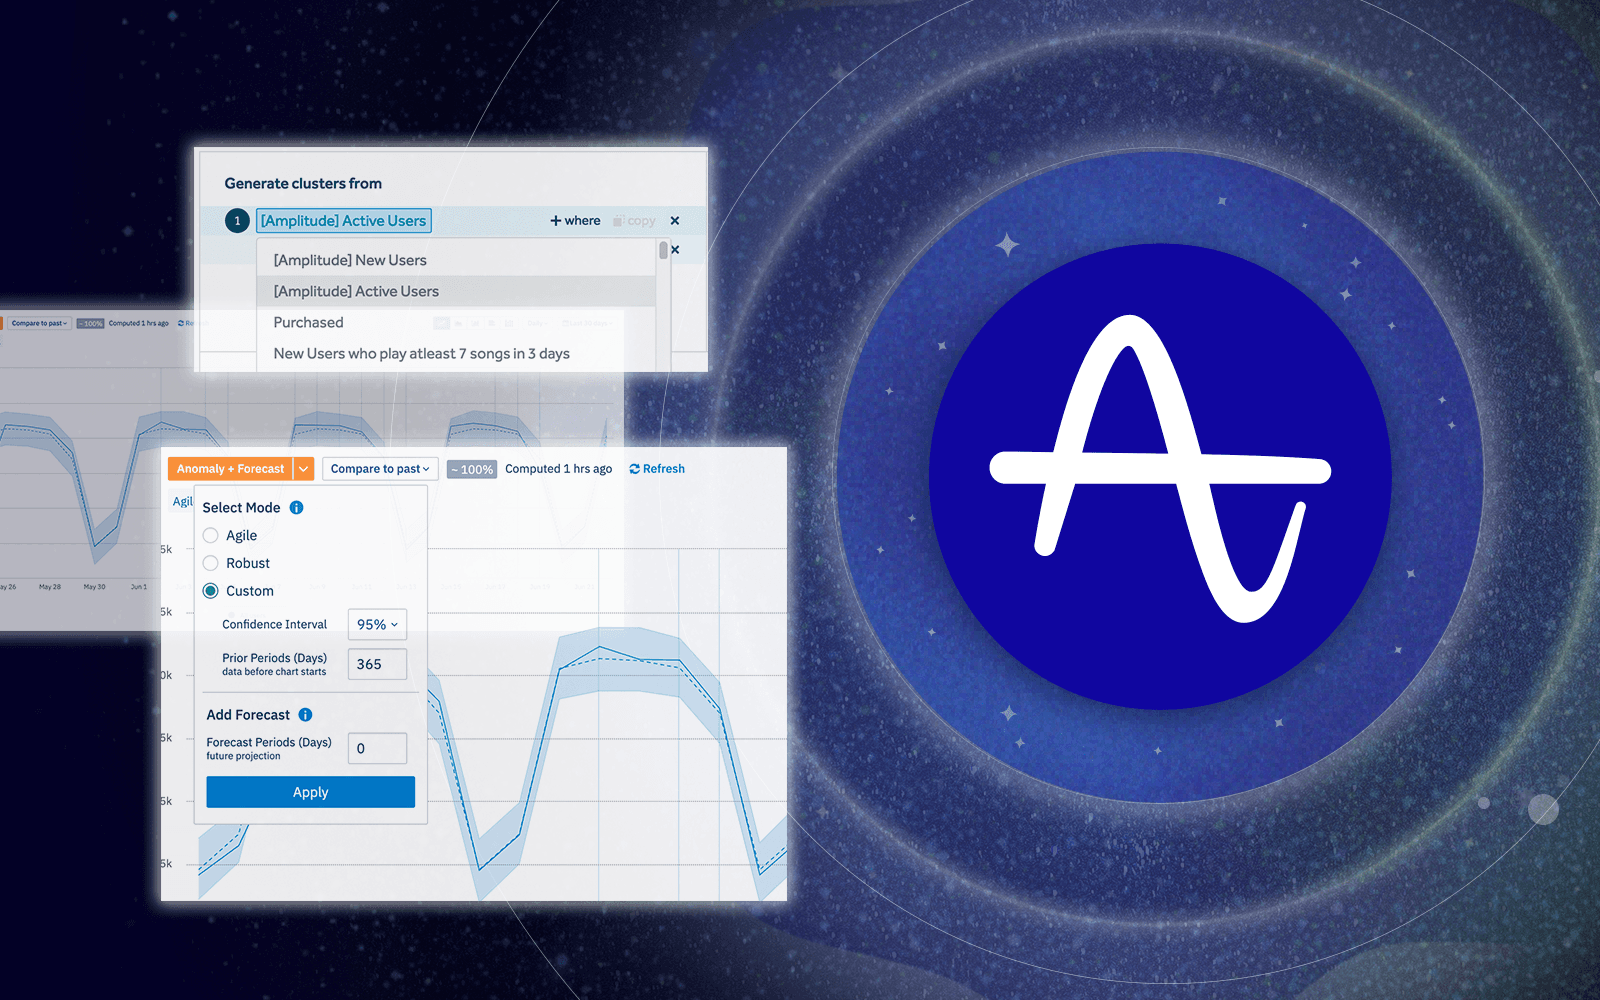Open the Confidence Interval 95% dropdown

pos(377,624)
